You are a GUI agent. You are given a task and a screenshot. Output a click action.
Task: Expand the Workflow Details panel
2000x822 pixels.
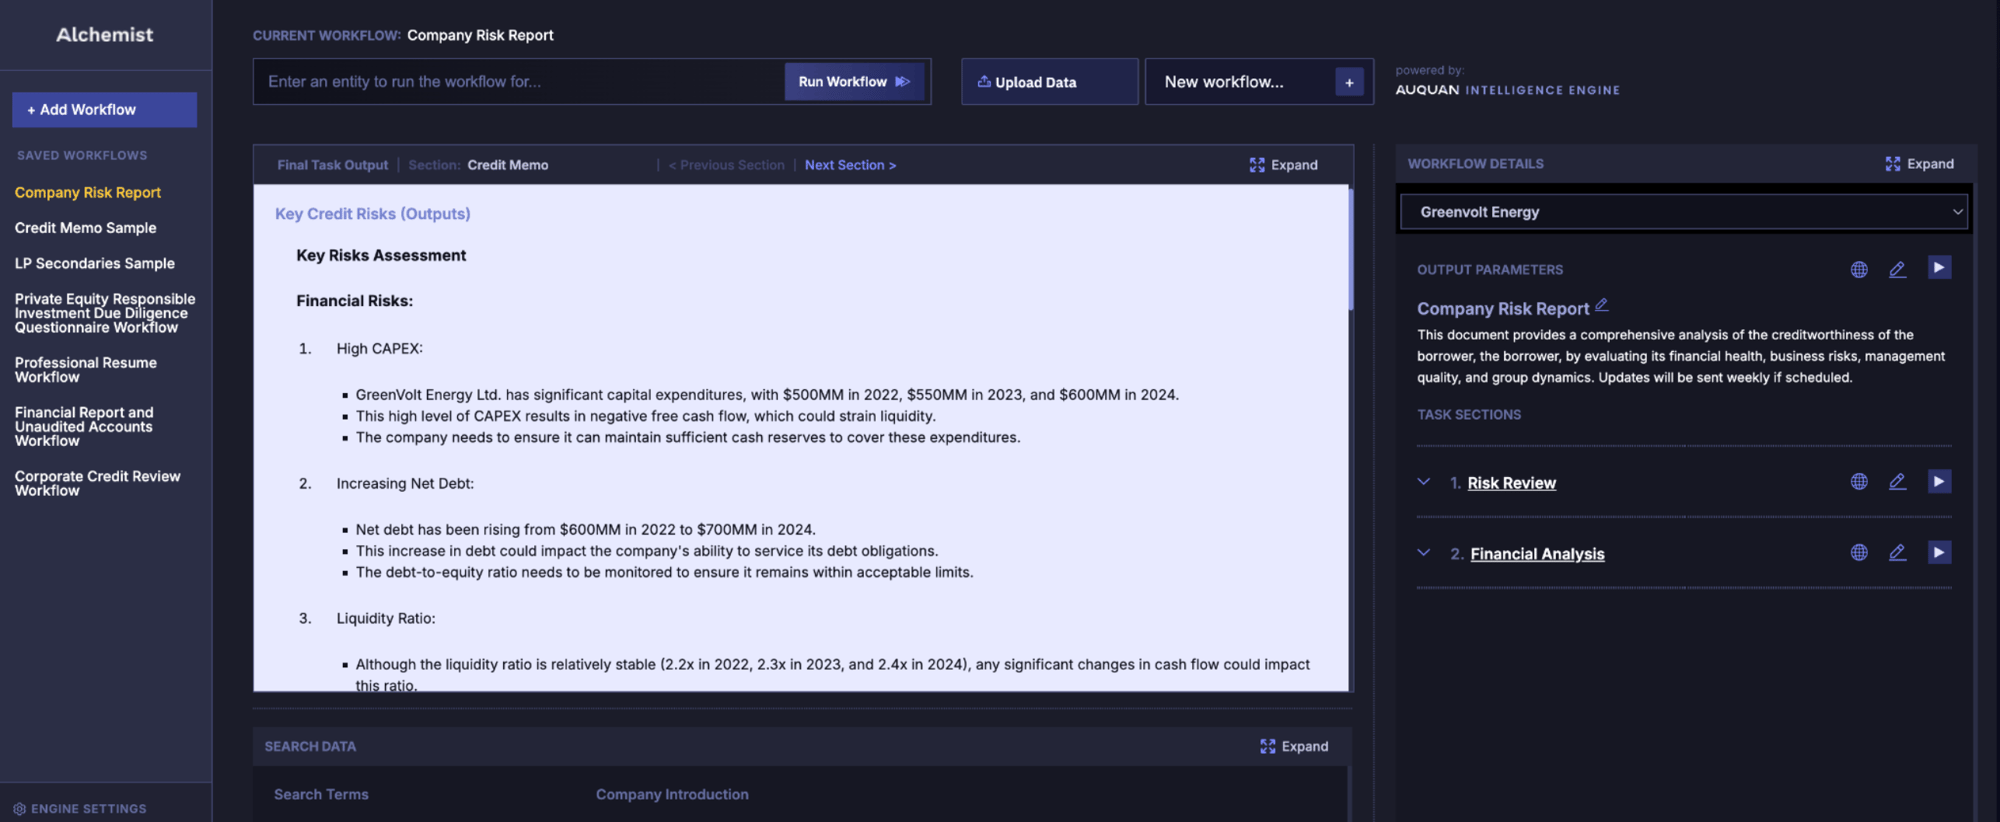click(x=1919, y=164)
